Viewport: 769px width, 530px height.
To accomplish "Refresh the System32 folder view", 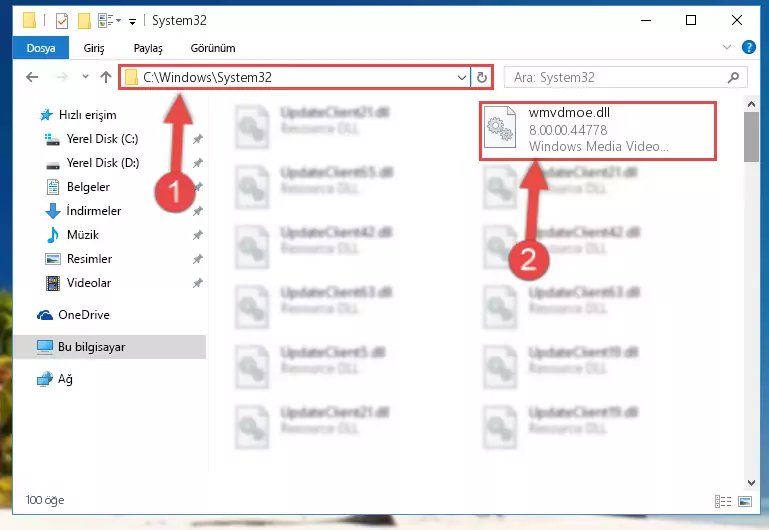I will [482, 77].
